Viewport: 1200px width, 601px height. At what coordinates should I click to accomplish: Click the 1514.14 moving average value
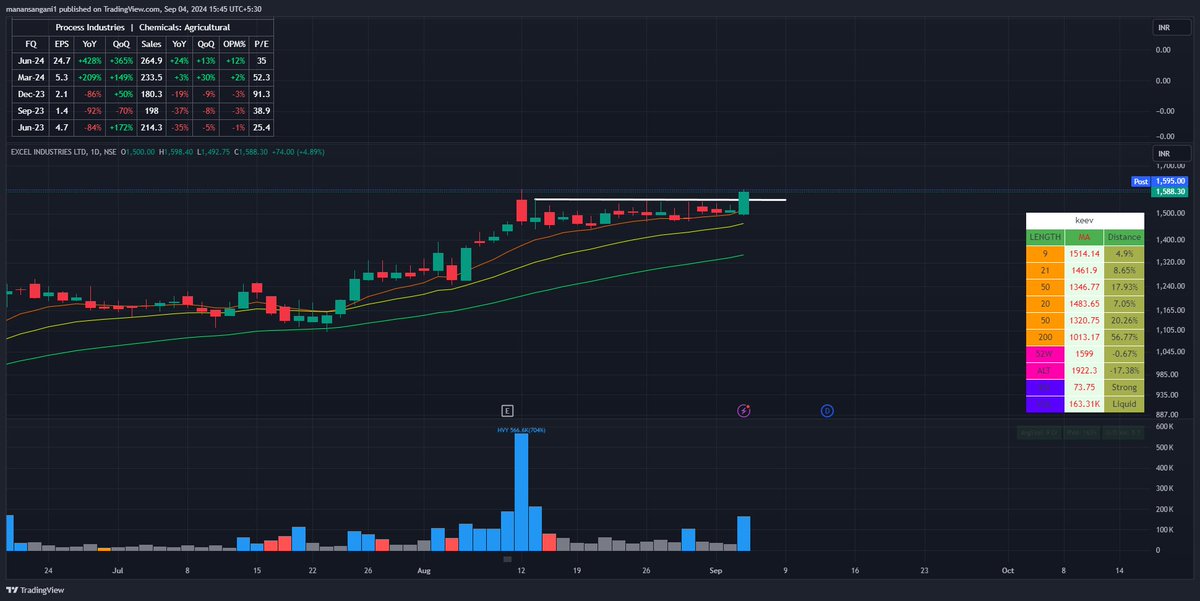pyautogui.click(x=1084, y=254)
